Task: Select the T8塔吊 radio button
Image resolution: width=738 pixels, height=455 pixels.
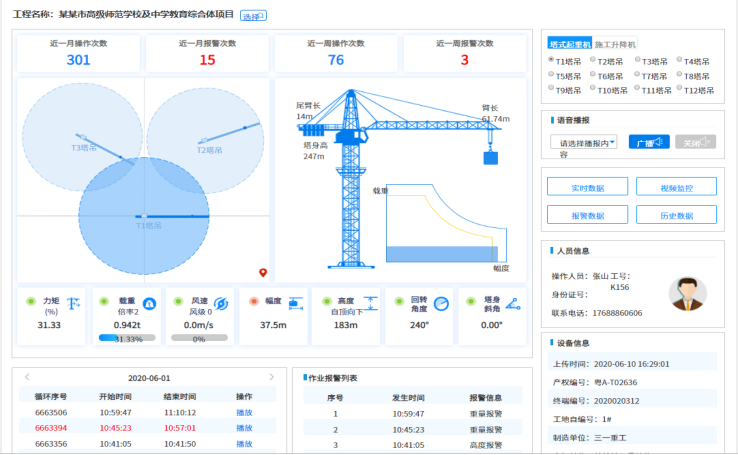Action: [679, 74]
